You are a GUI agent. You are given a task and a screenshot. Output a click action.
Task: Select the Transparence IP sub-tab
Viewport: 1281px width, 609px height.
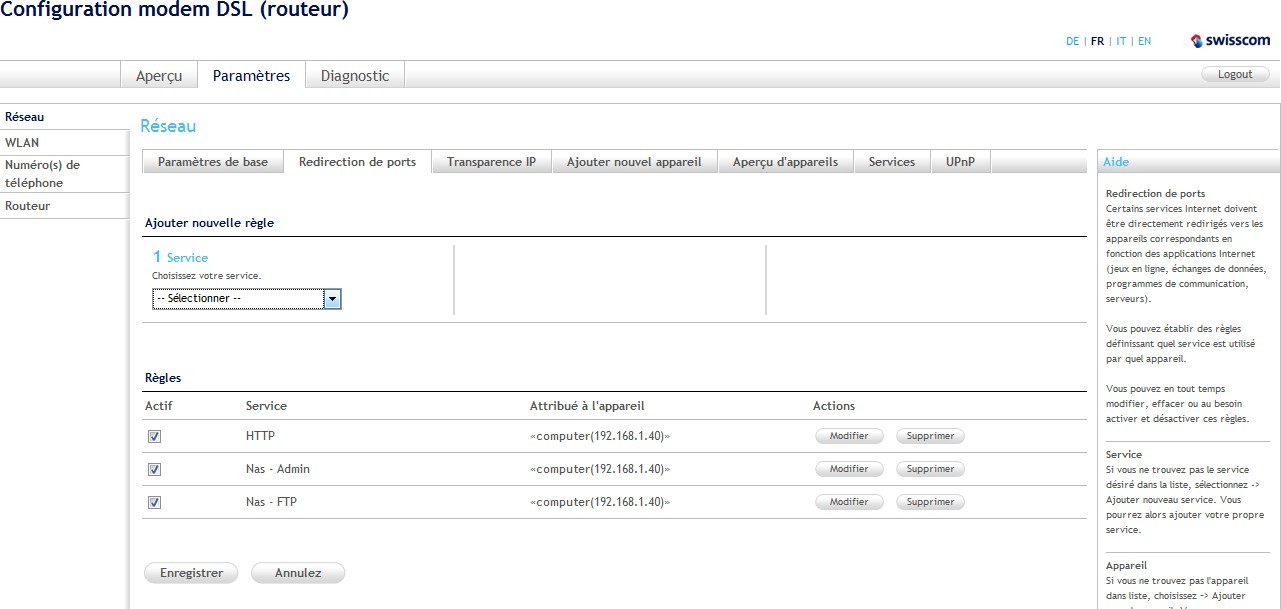[491, 161]
